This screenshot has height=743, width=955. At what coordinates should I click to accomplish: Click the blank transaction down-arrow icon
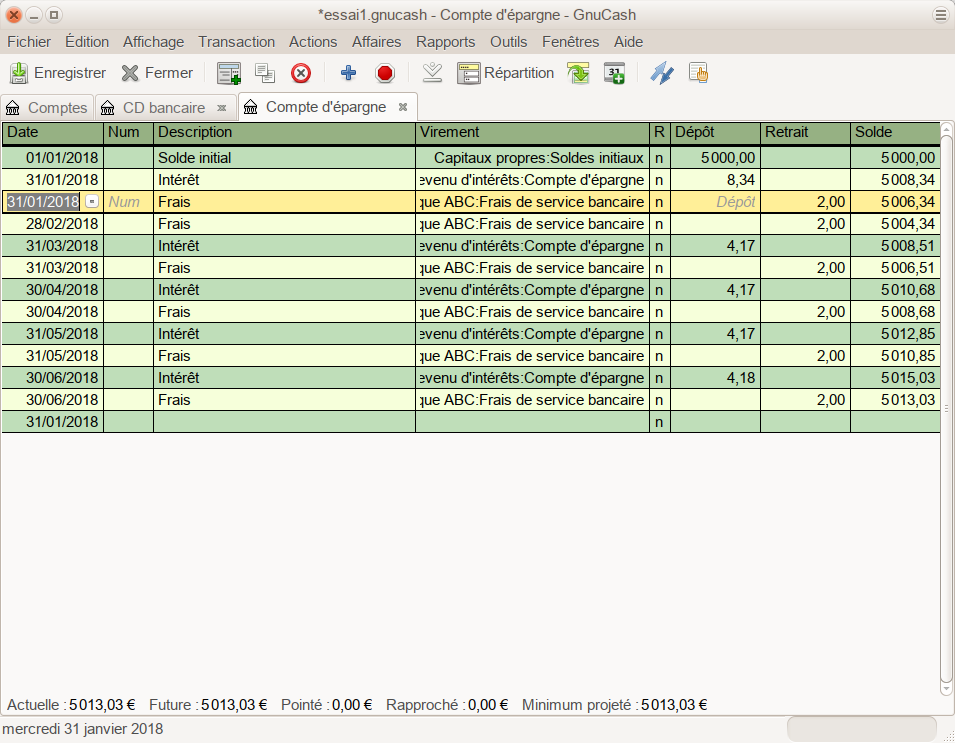pos(432,73)
